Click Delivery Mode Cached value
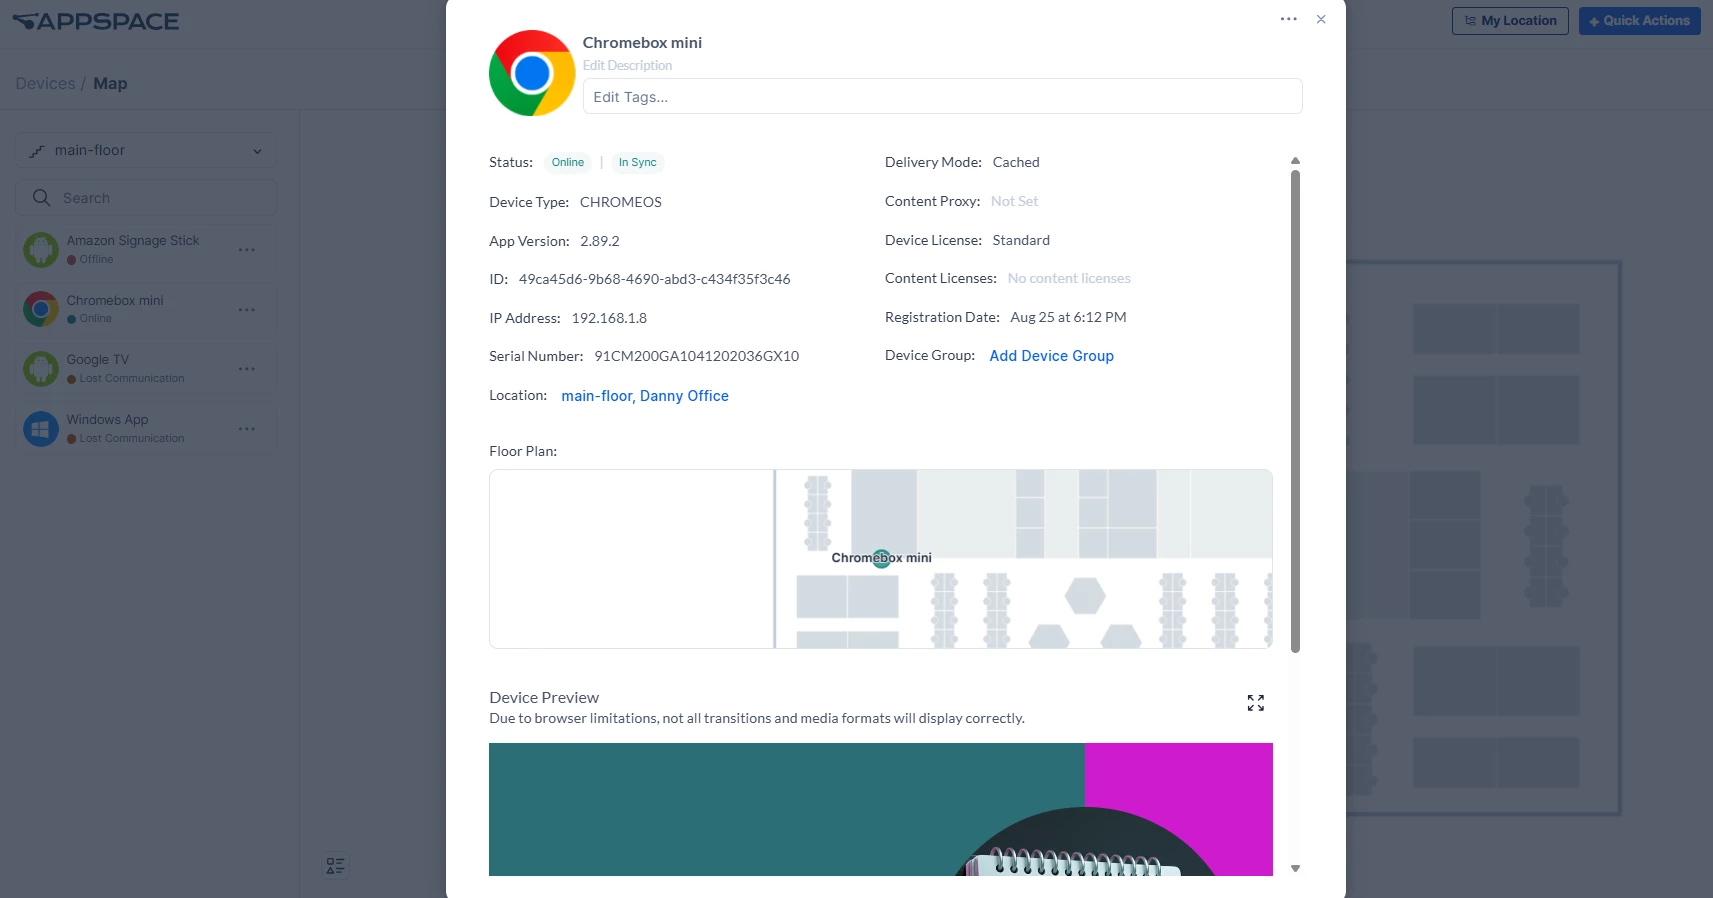Screen dimensions: 1713x898 (1016, 163)
